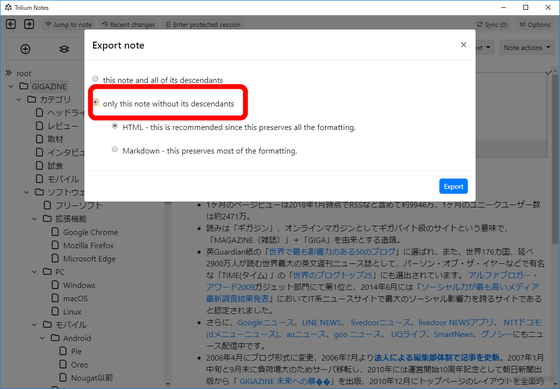Select the 試食 note
This screenshot has height=389, width=560.
[55, 166]
